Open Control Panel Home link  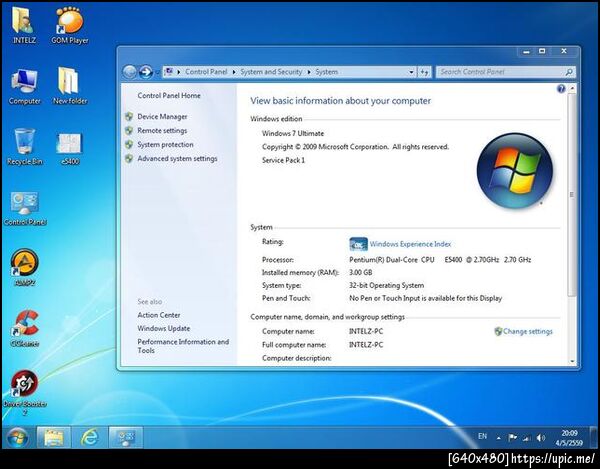pyautogui.click(x=169, y=96)
